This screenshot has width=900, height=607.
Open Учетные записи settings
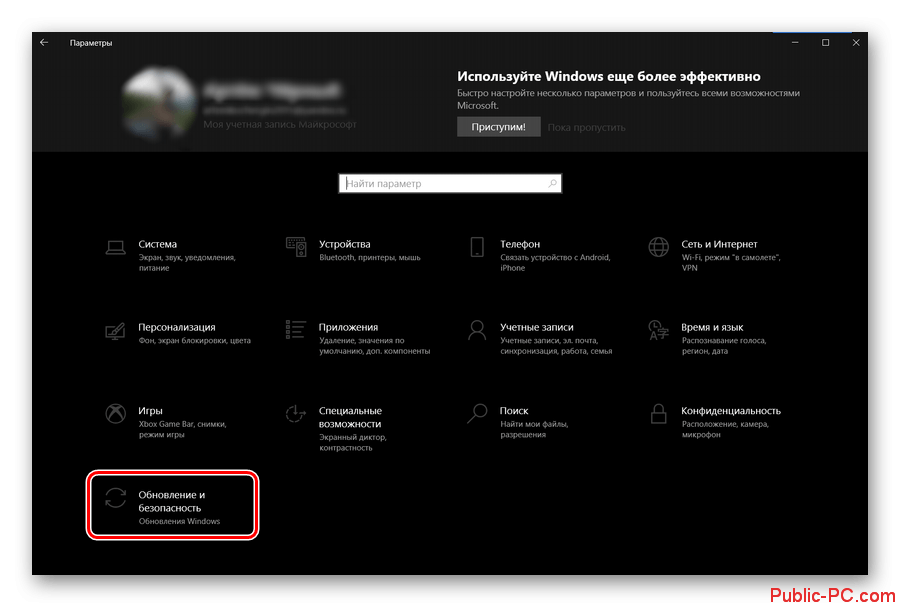click(x=537, y=327)
